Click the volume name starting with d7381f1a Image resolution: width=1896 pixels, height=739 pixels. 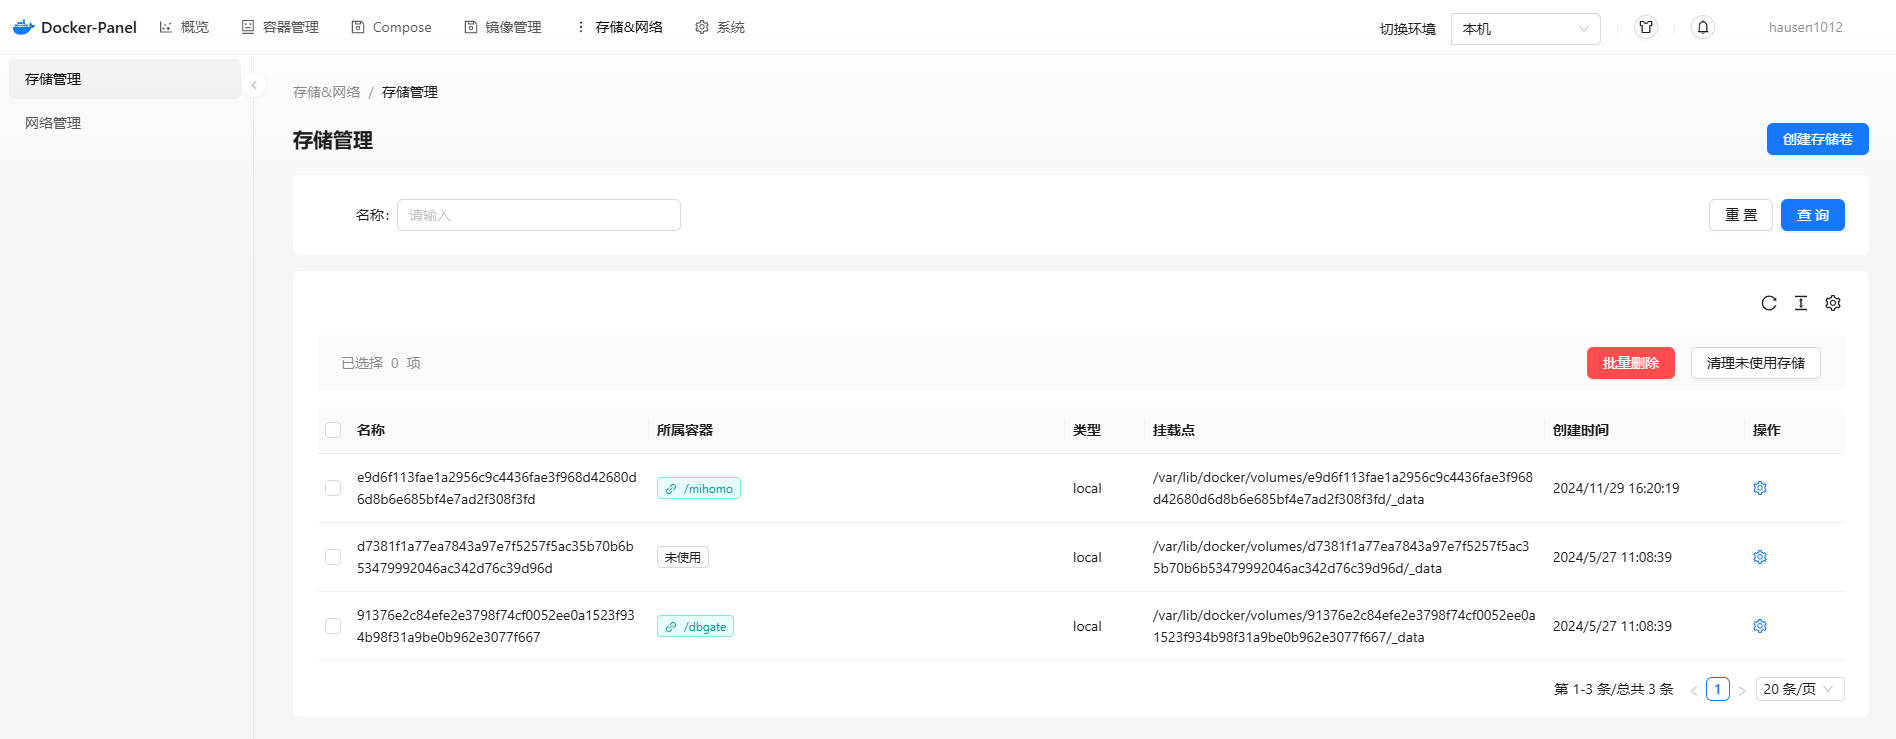click(x=495, y=557)
